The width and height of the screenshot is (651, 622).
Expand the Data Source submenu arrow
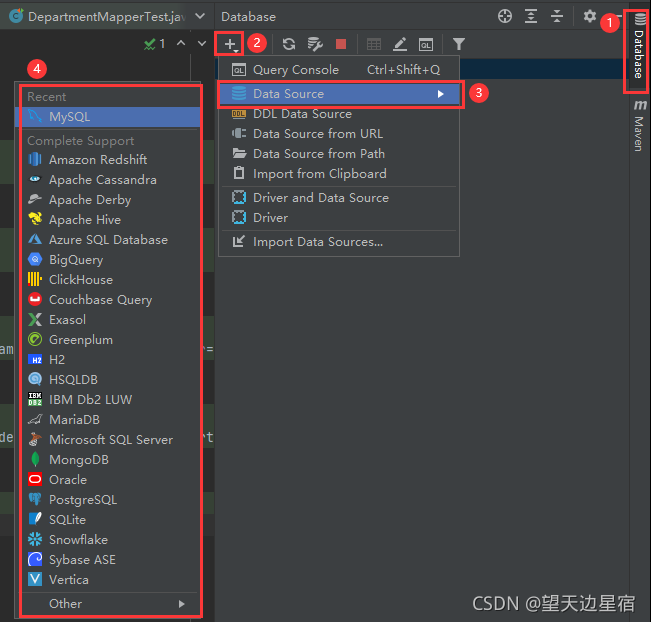[x=441, y=94]
